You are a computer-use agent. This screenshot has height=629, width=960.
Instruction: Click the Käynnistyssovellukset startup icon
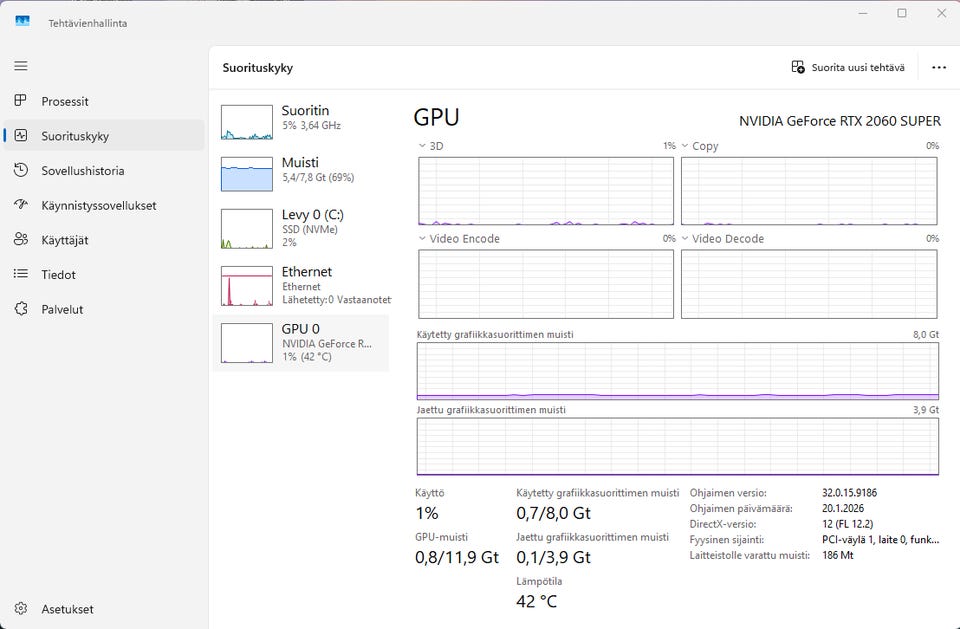click(x=21, y=205)
